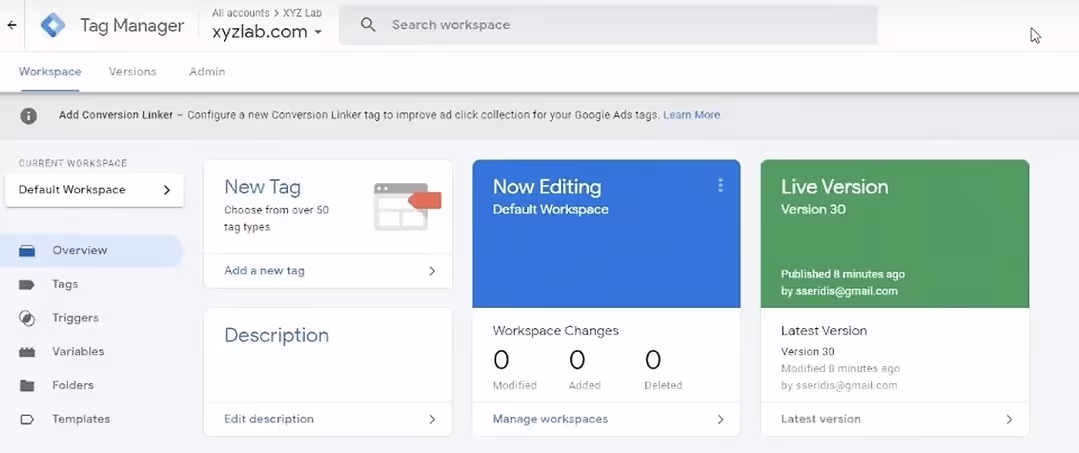Screen dimensions: 1079x453
Task: Click the info icon beside Add Conversion Linker
Action: click(x=28, y=116)
